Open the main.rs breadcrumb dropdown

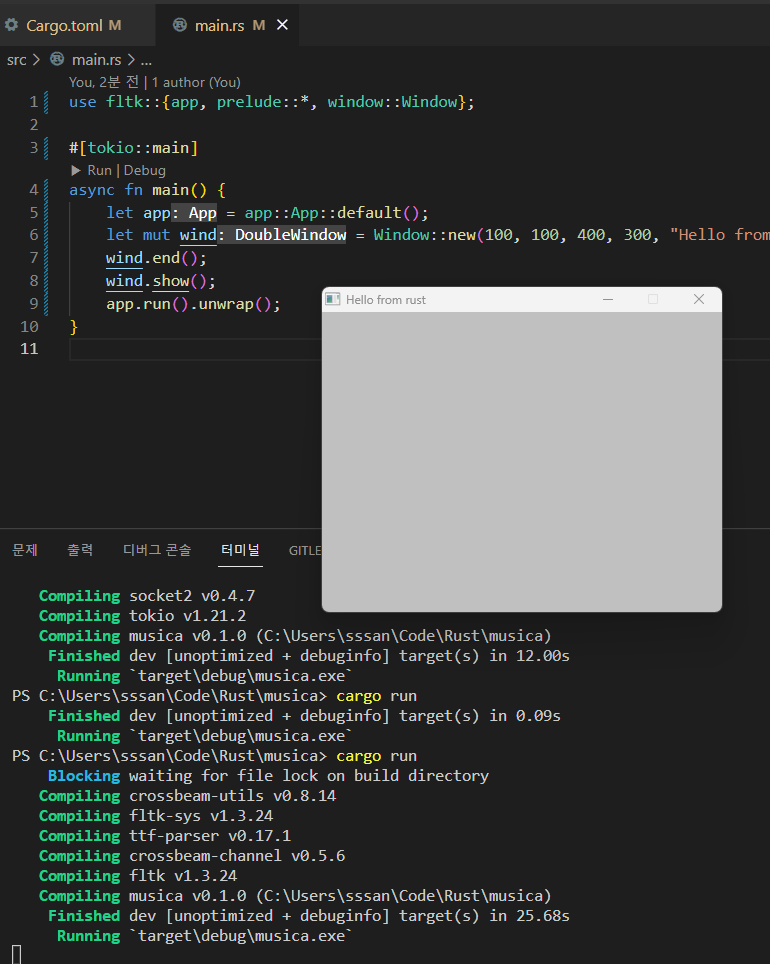(x=96, y=59)
